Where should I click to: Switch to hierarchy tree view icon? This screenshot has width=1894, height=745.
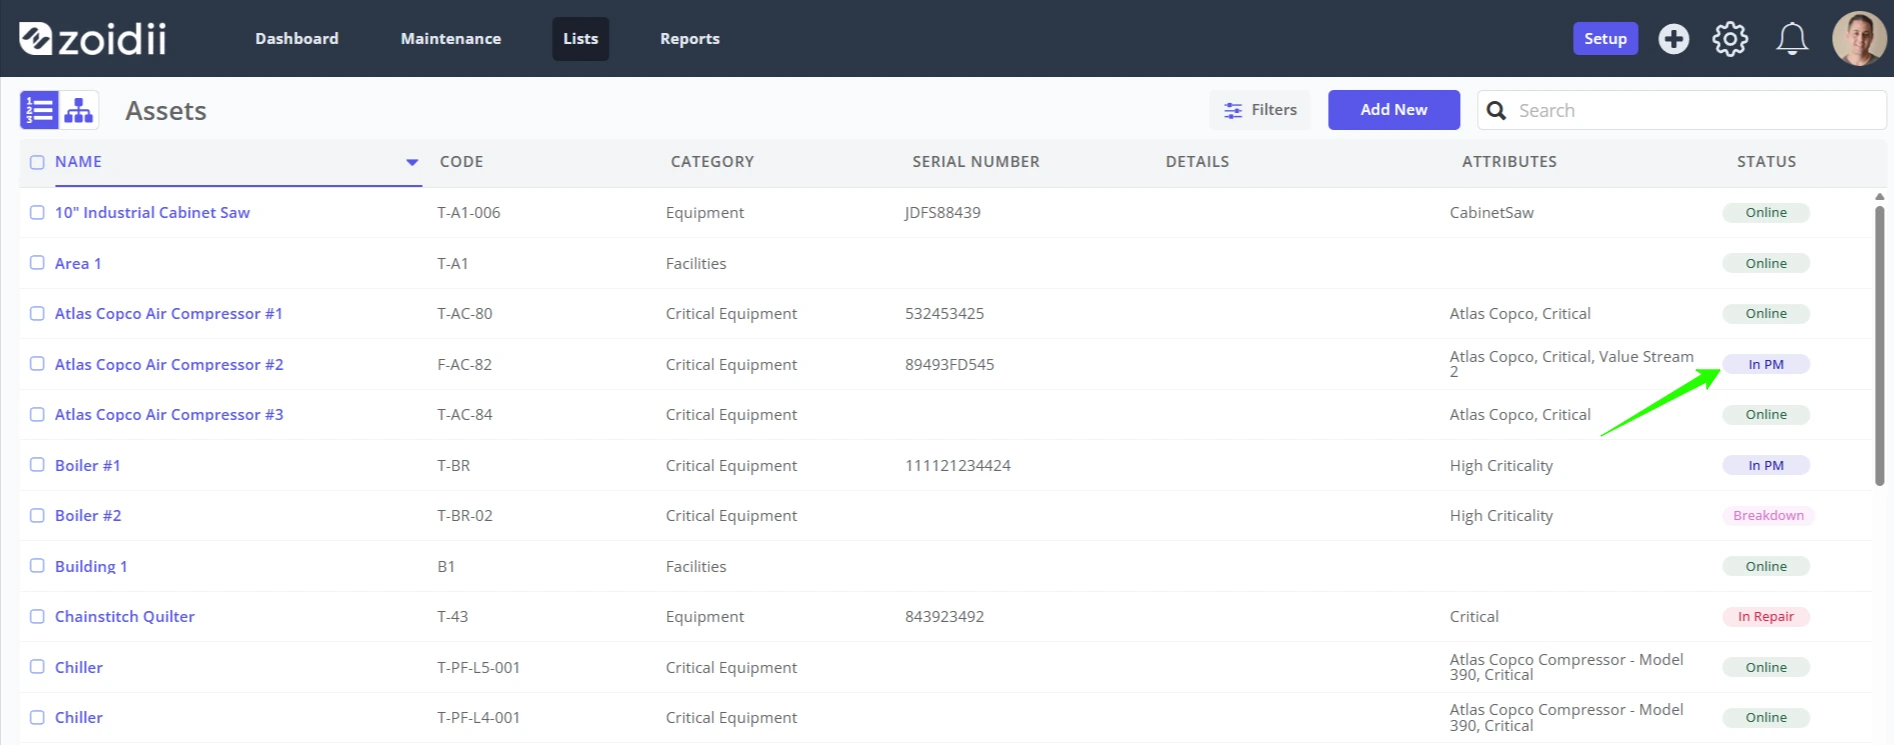(79, 110)
